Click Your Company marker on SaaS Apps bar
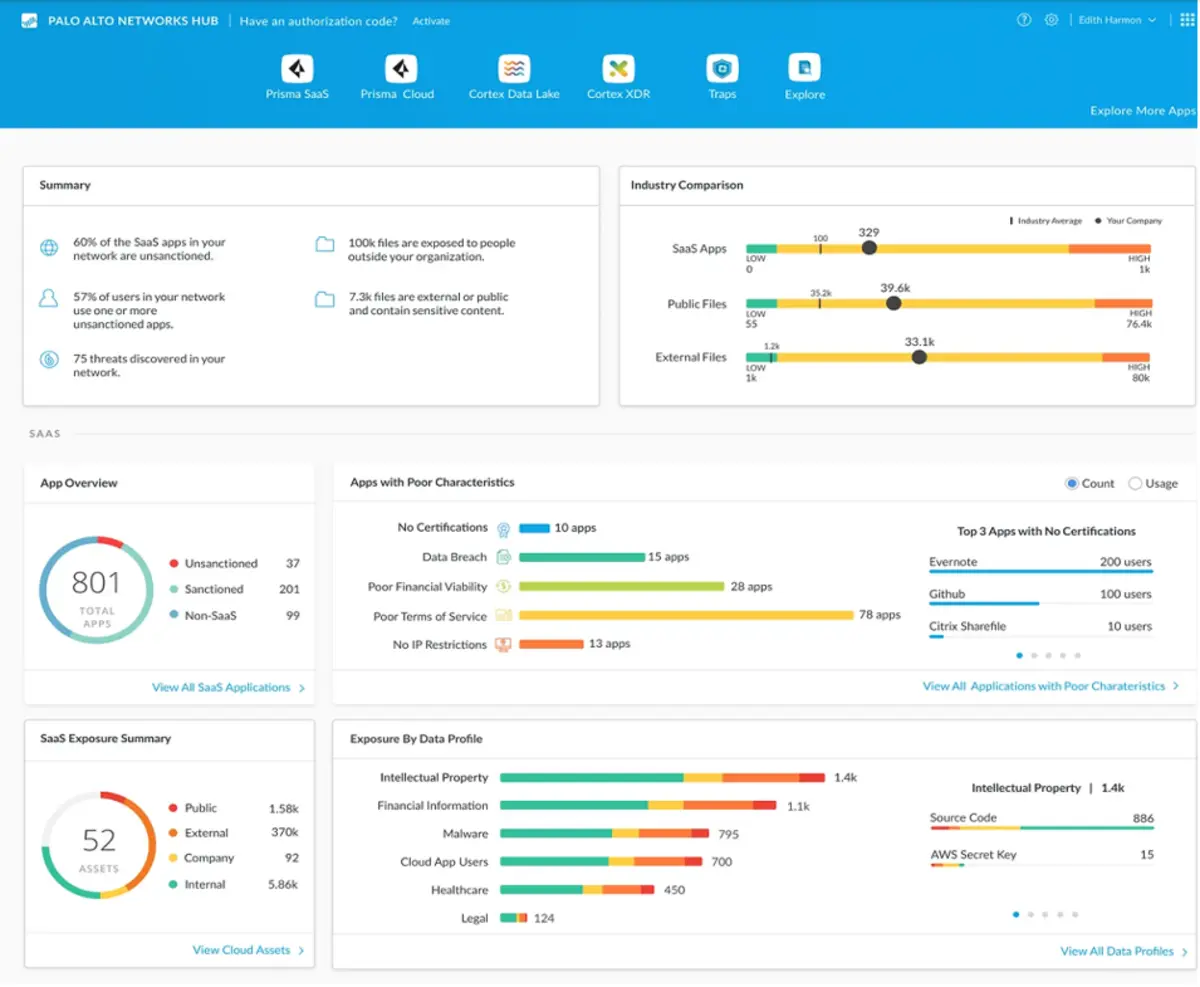This screenshot has height=987, width=1200. pyautogui.click(x=869, y=248)
